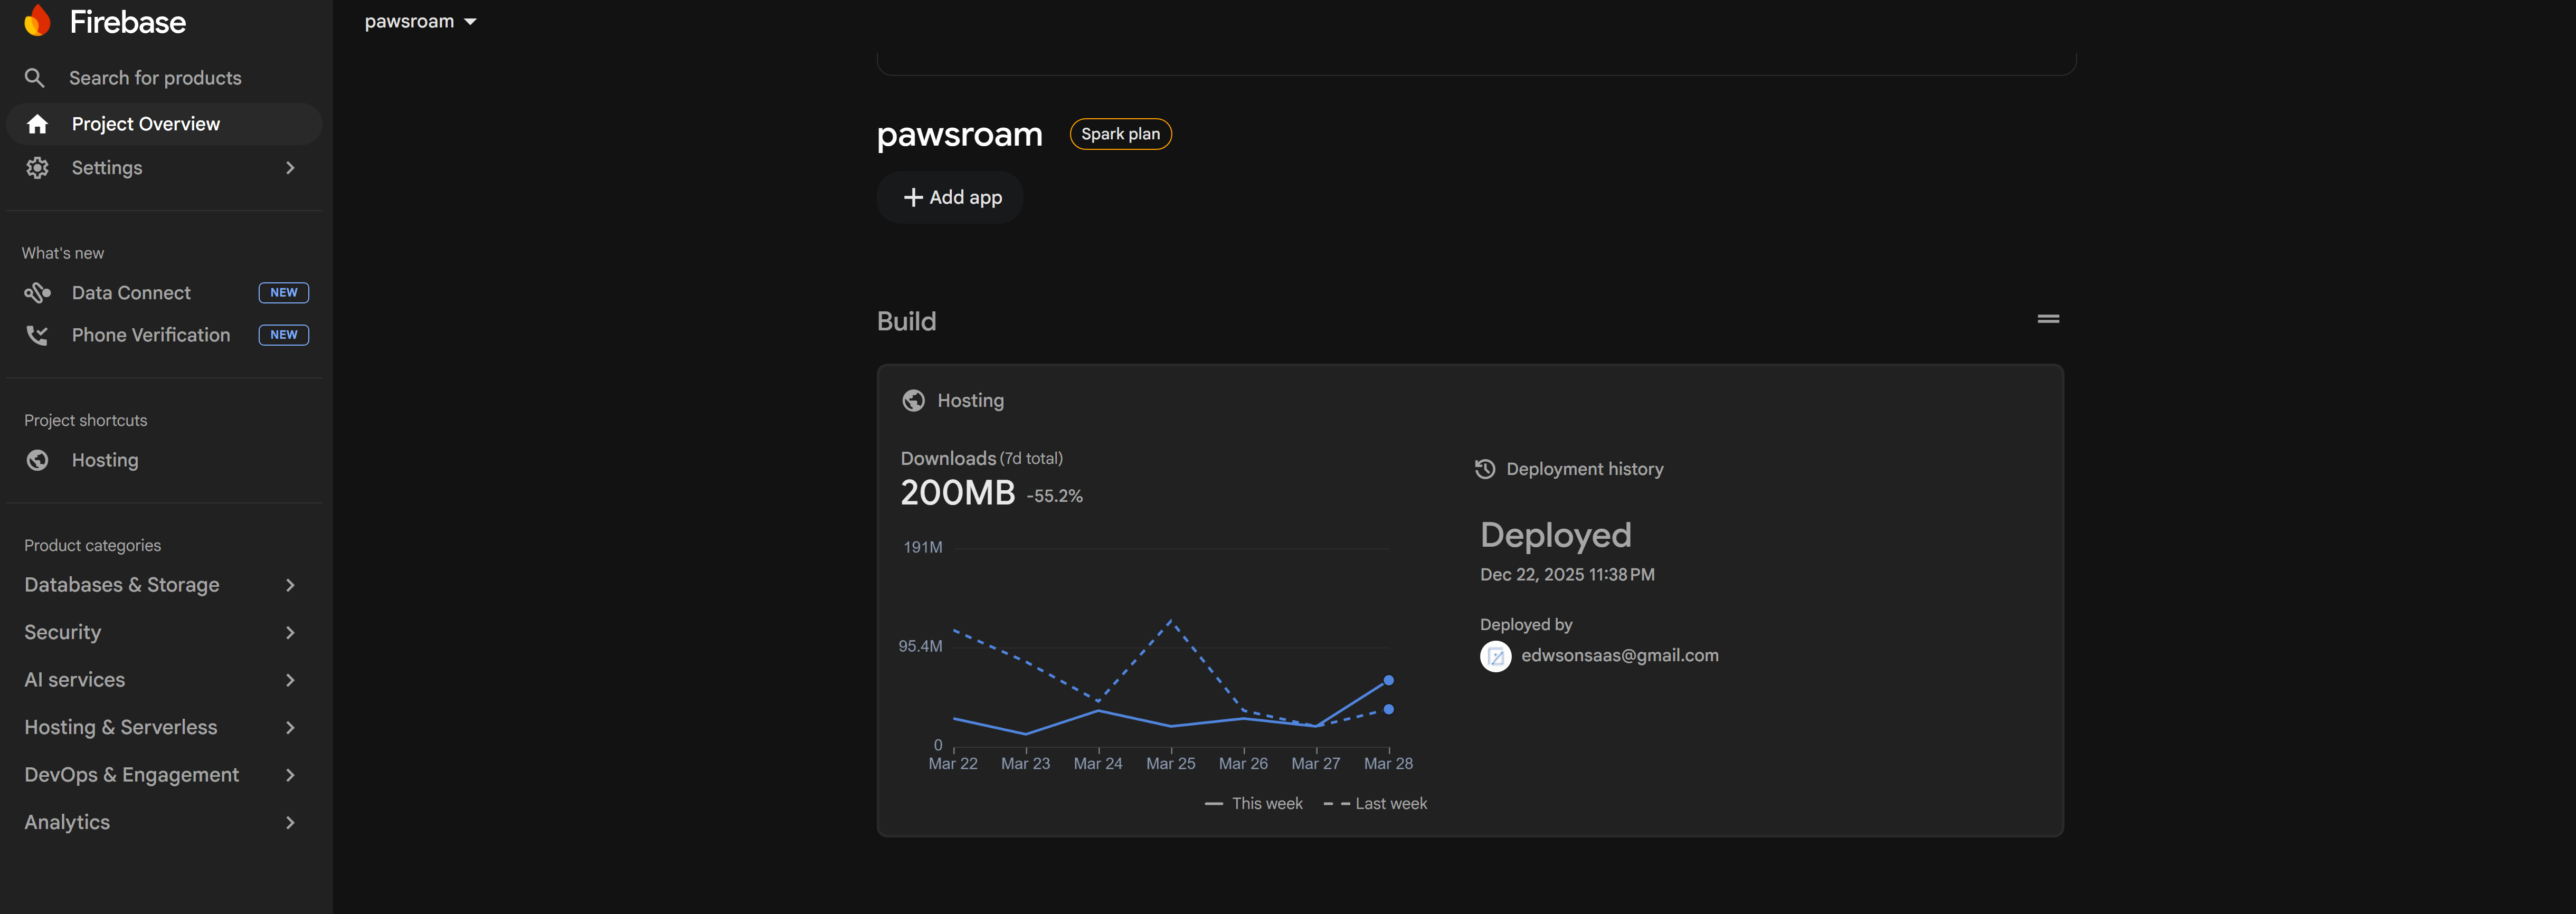The image size is (2576, 914).
Task: Click the Add app button
Action: pos(949,197)
